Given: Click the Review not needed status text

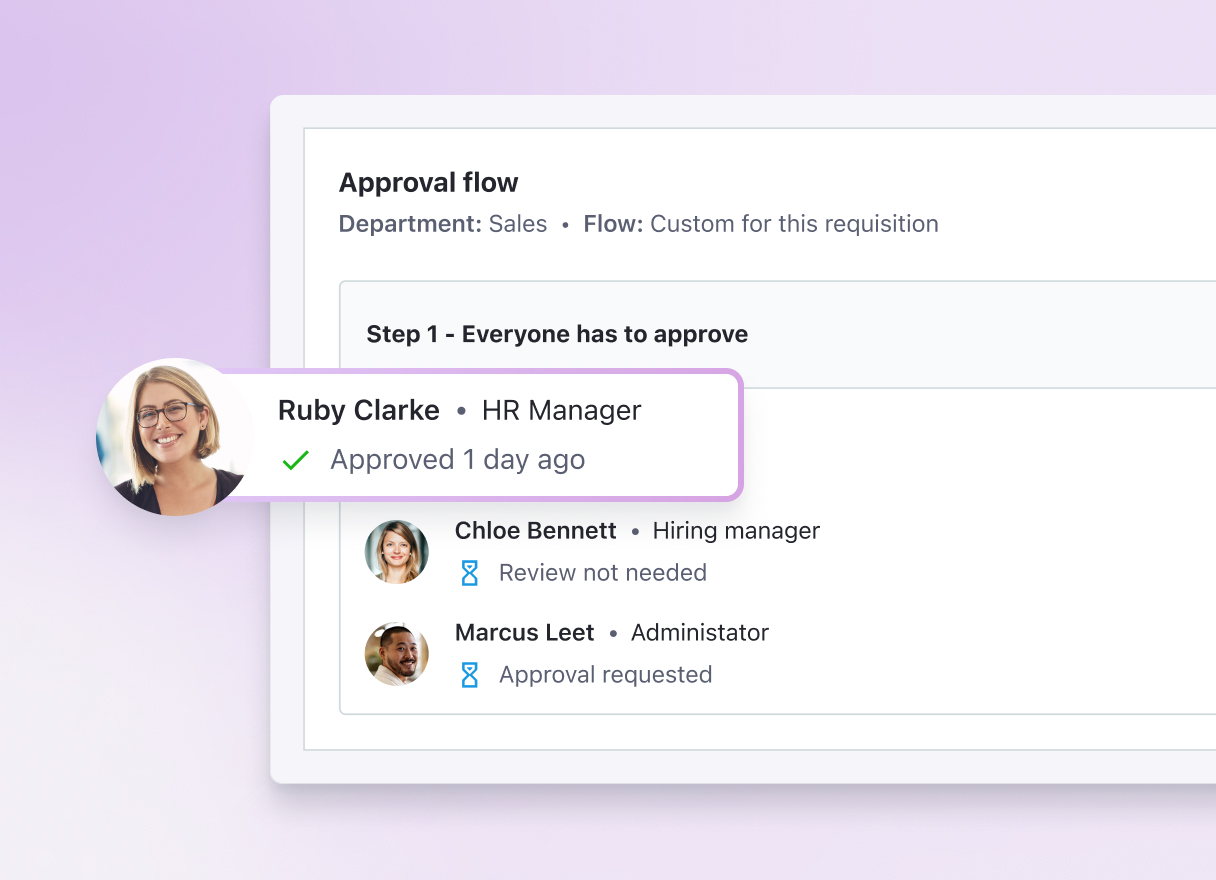Looking at the screenshot, I should (x=602, y=573).
